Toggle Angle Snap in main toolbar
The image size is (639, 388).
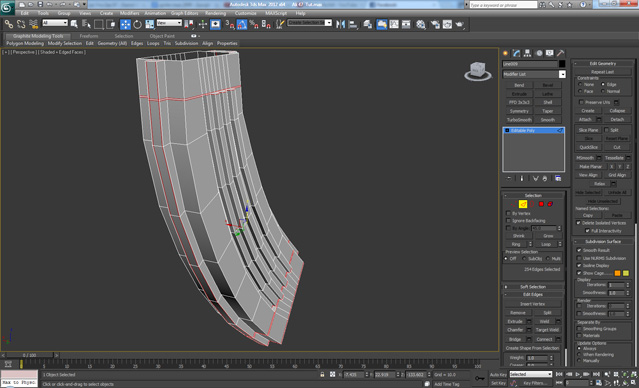242,24
